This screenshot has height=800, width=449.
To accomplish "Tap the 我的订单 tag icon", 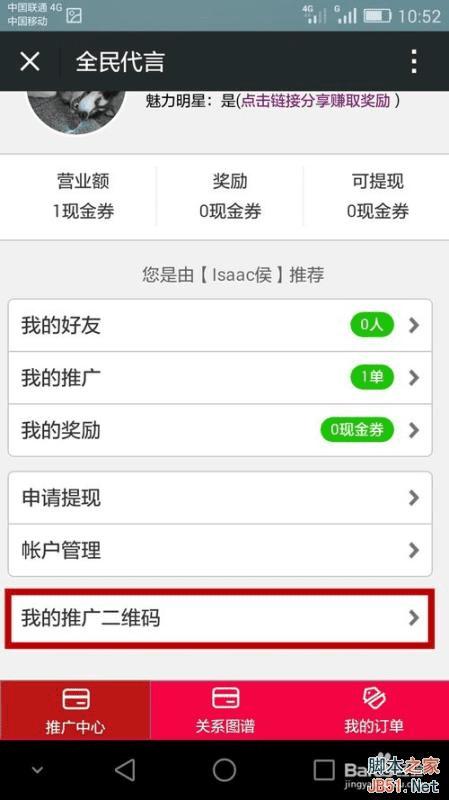I will coord(374,698).
